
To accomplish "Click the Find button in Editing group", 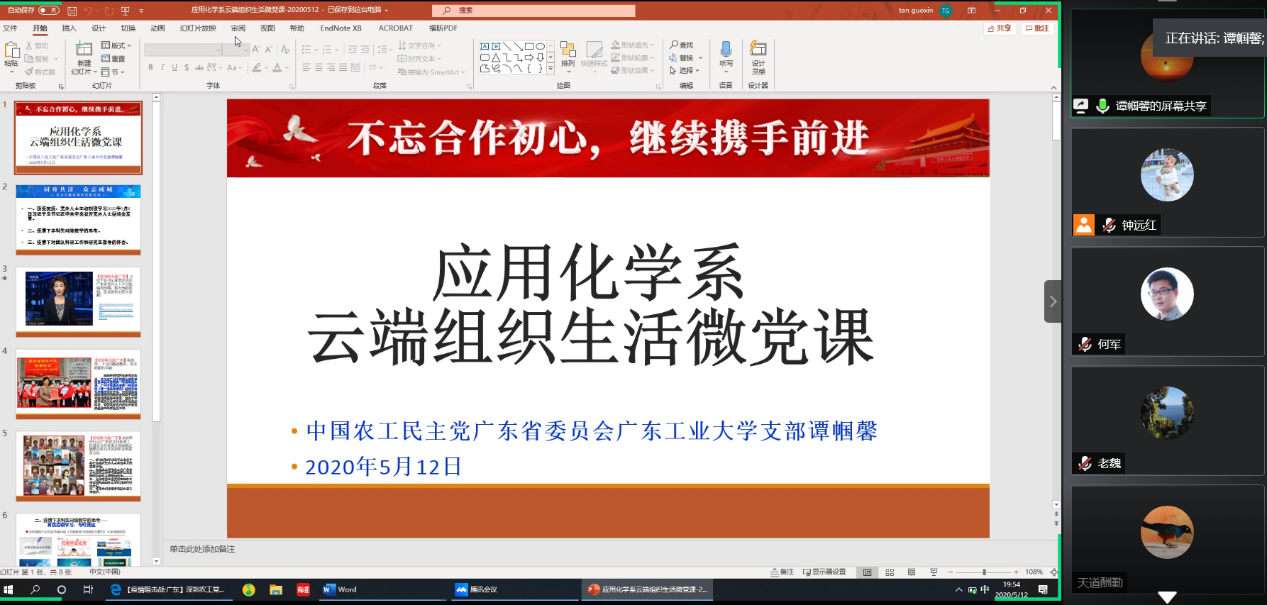I will pyautogui.click(x=685, y=45).
